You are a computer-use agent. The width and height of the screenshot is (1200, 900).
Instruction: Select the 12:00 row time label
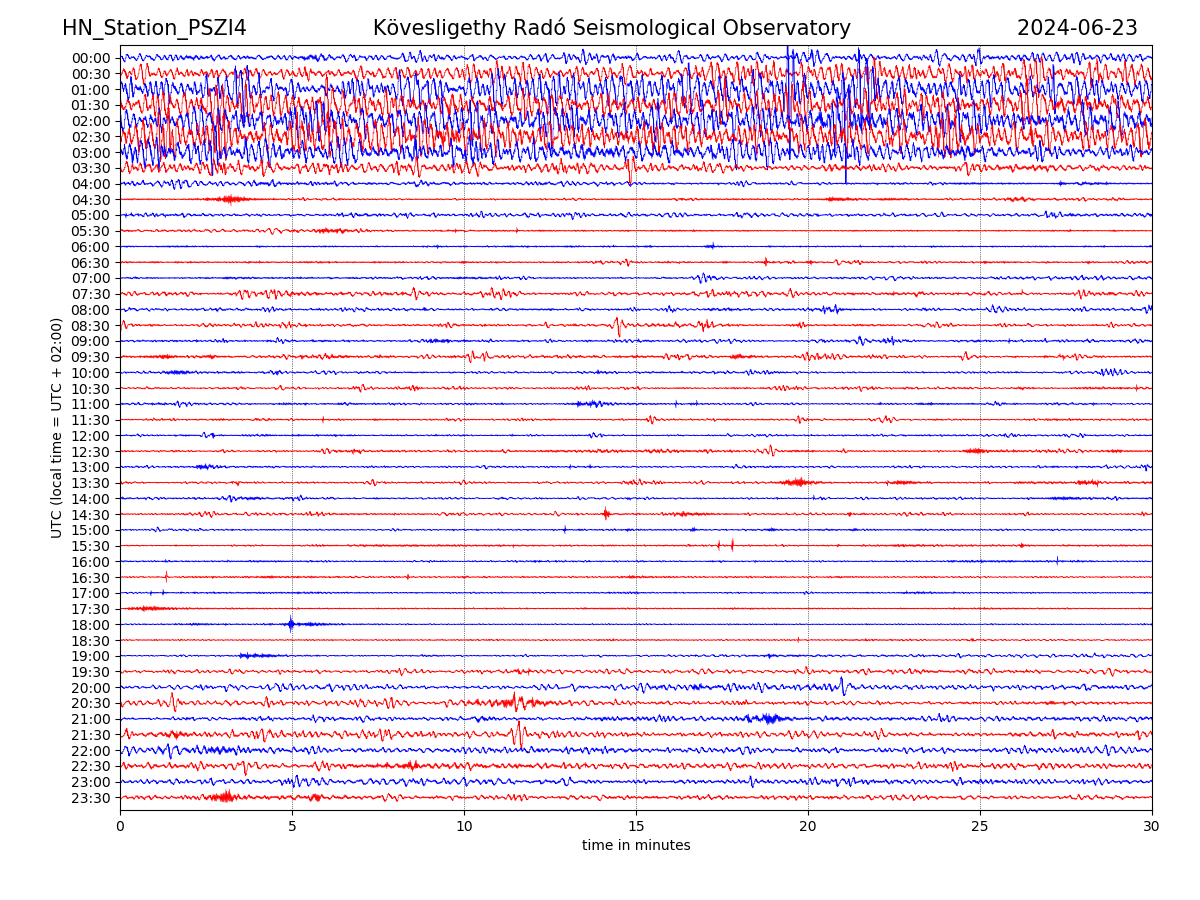[x=90, y=436]
